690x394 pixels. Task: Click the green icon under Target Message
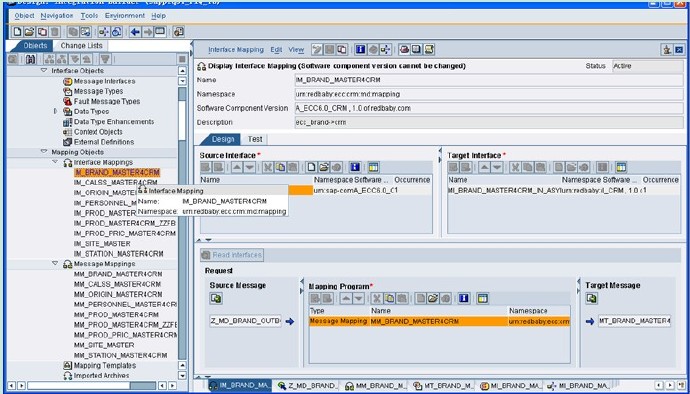click(592, 298)
